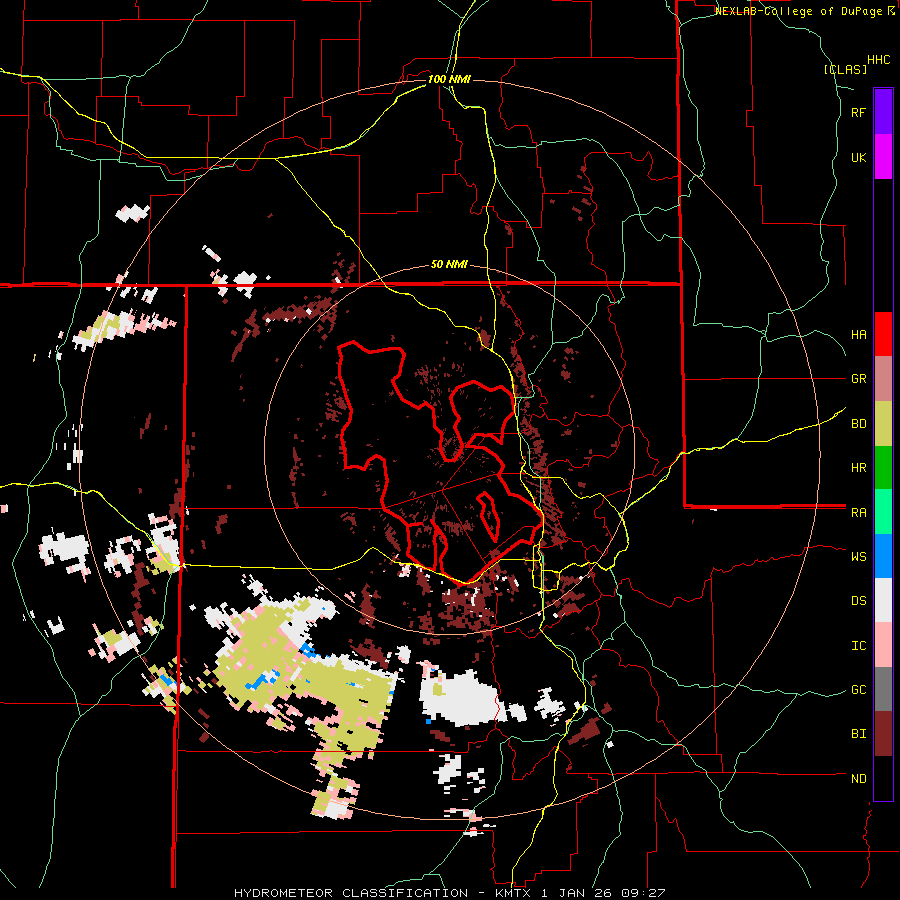This screenshot has height=900, width=900.
Task: Click the RA light green legend swatch
Action: click(883, 512)
